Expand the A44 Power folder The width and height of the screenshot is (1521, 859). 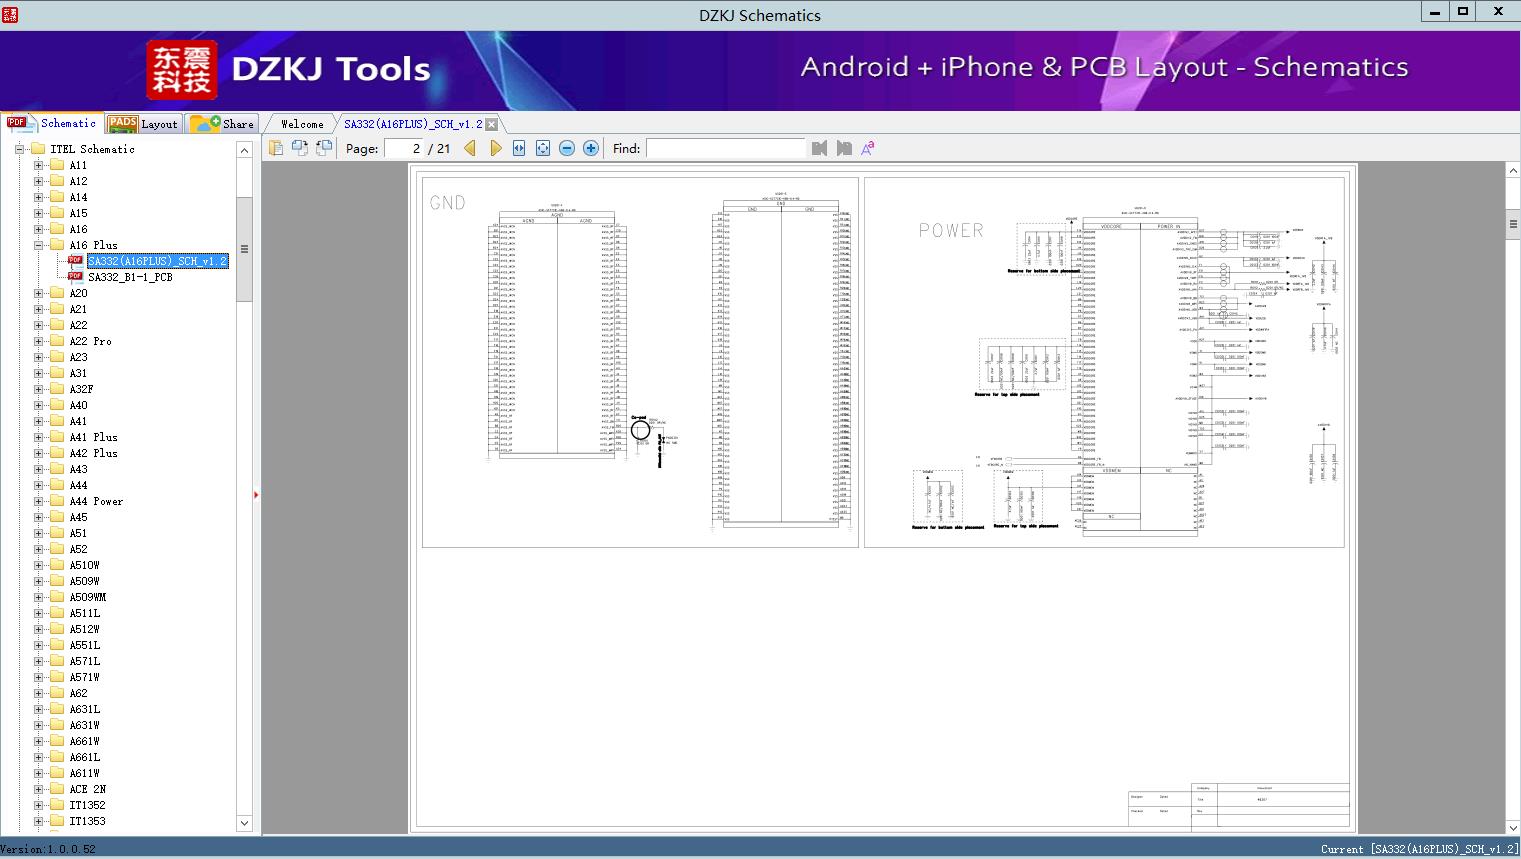coord(38,501)
